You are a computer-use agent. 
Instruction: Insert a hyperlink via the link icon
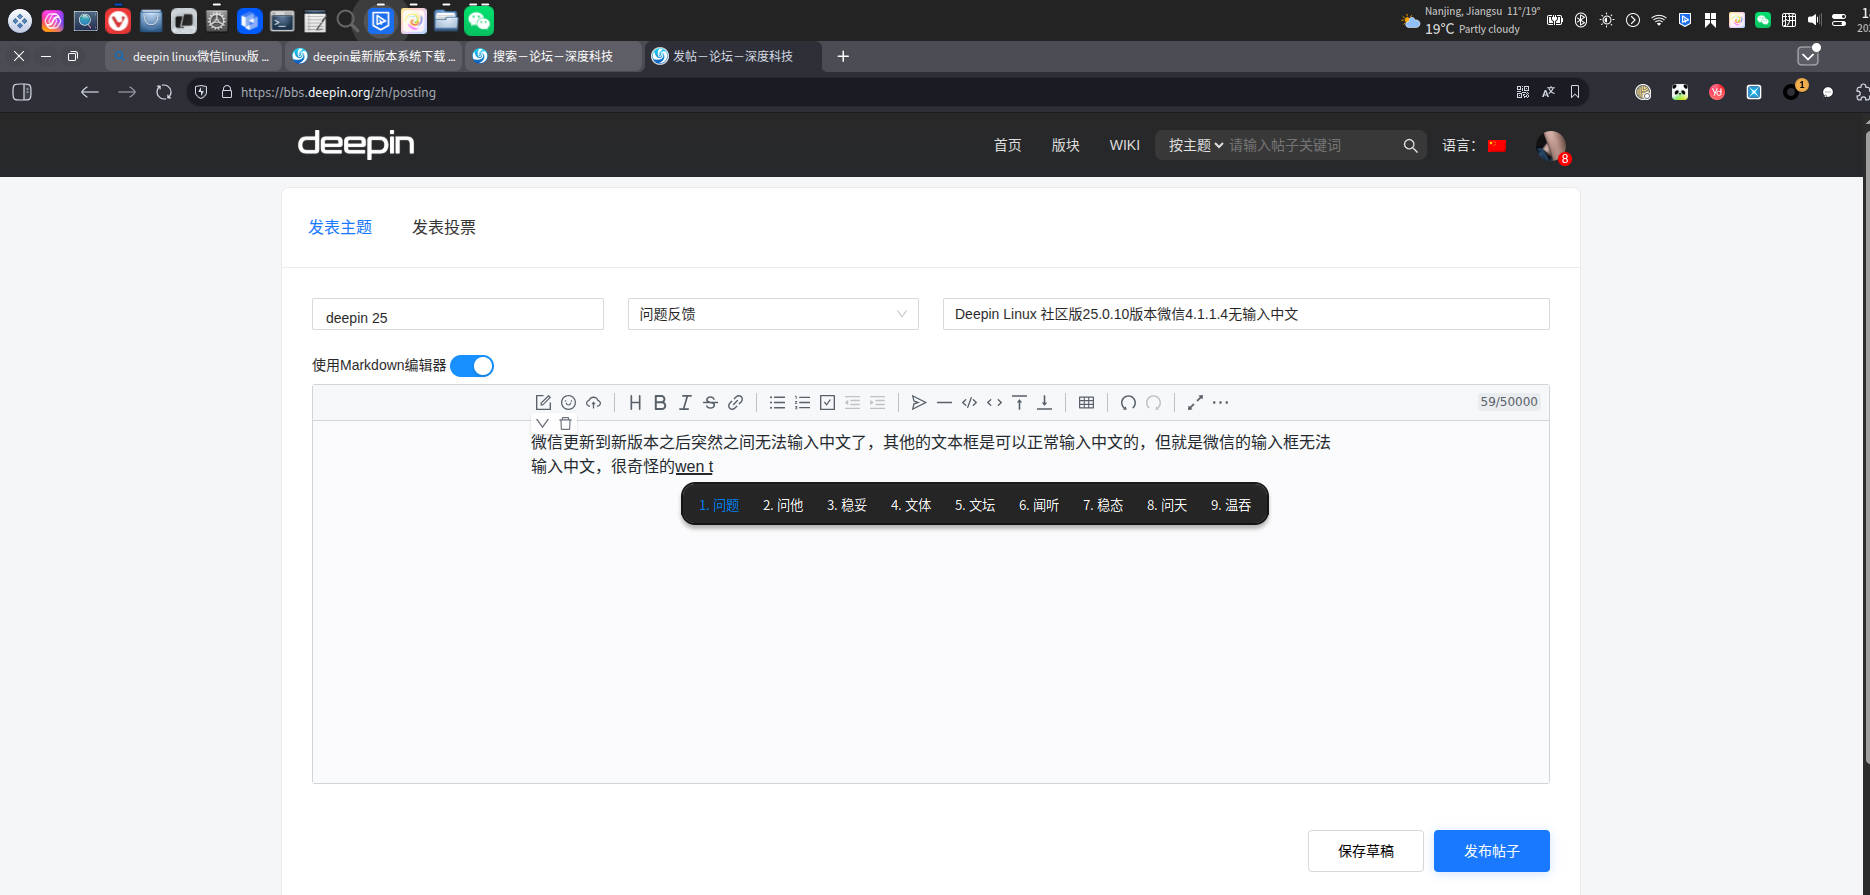[x=736, y=402]
